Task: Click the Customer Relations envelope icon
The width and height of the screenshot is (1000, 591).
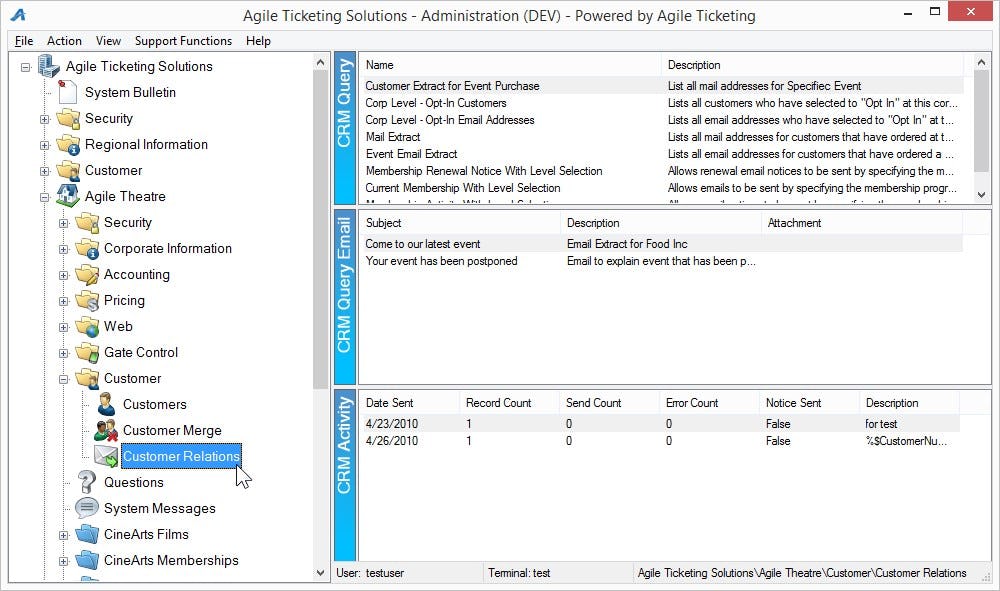Action: [x=105, y=456]
